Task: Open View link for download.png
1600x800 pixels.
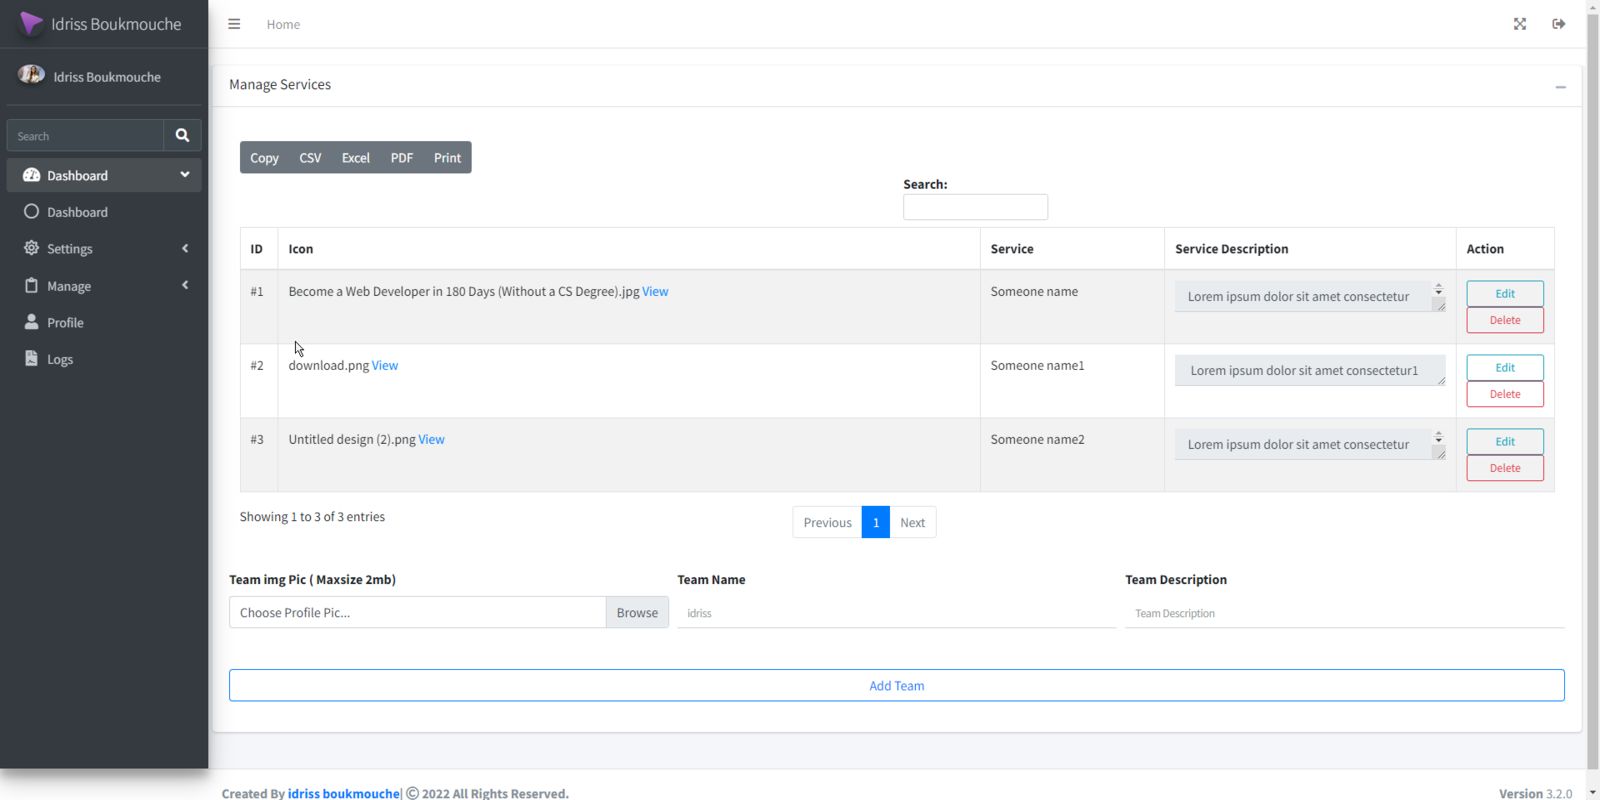Action: [x=385, y=366]
